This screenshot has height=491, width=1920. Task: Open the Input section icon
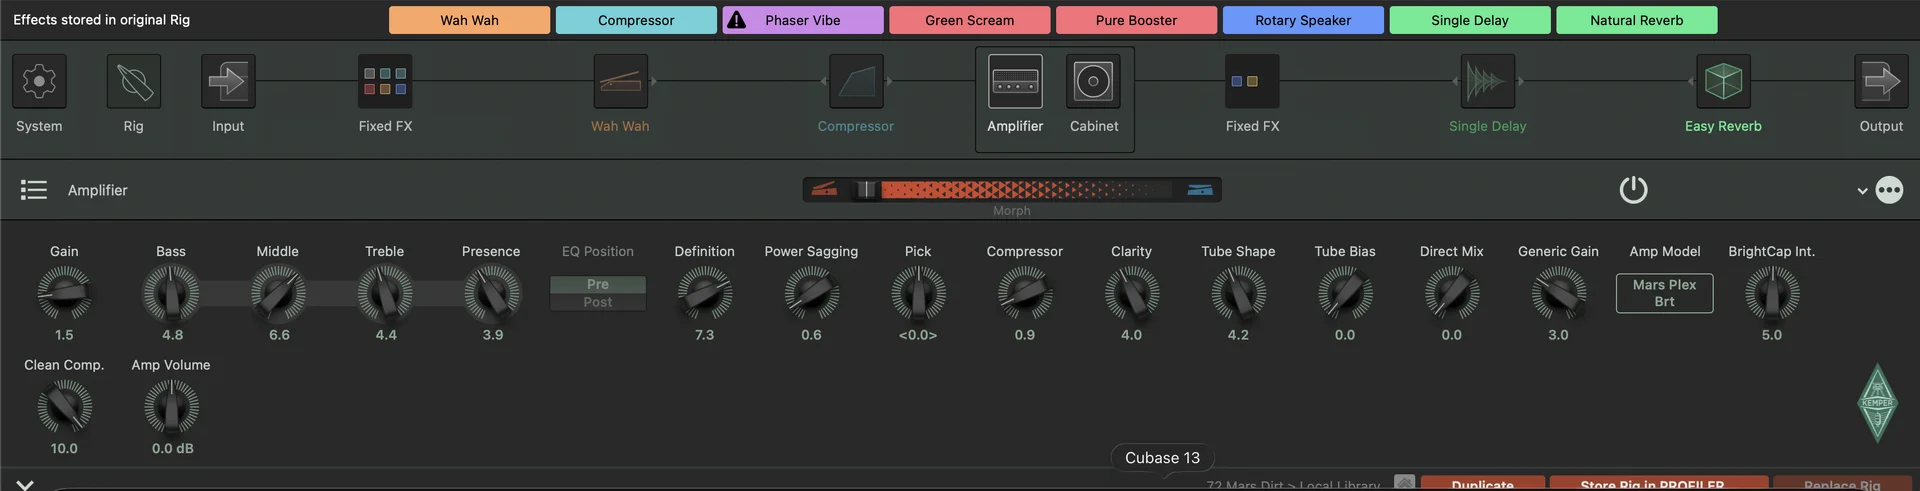[228, 81]
